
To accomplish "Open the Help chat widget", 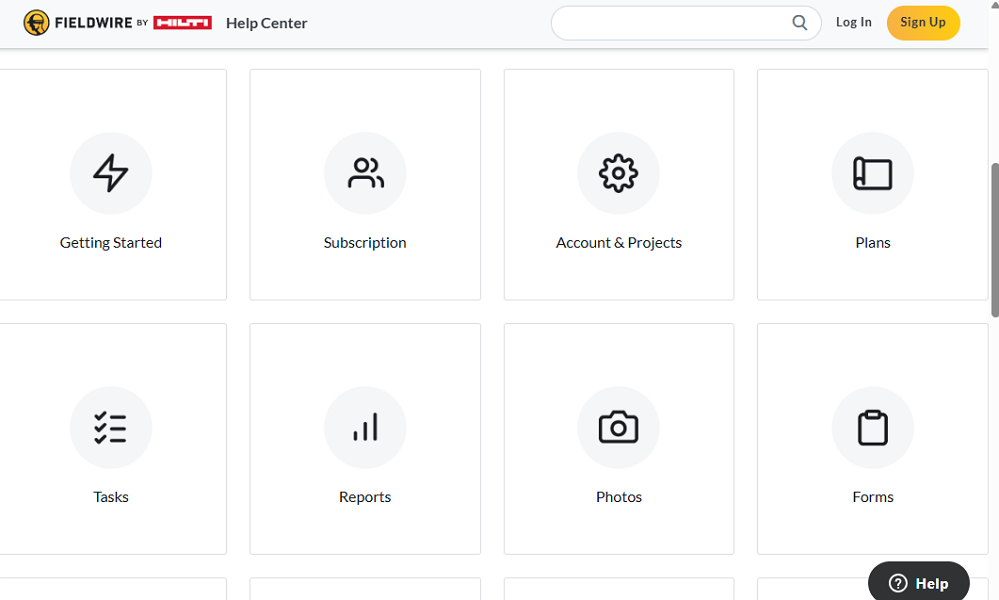I will (919, 583).
